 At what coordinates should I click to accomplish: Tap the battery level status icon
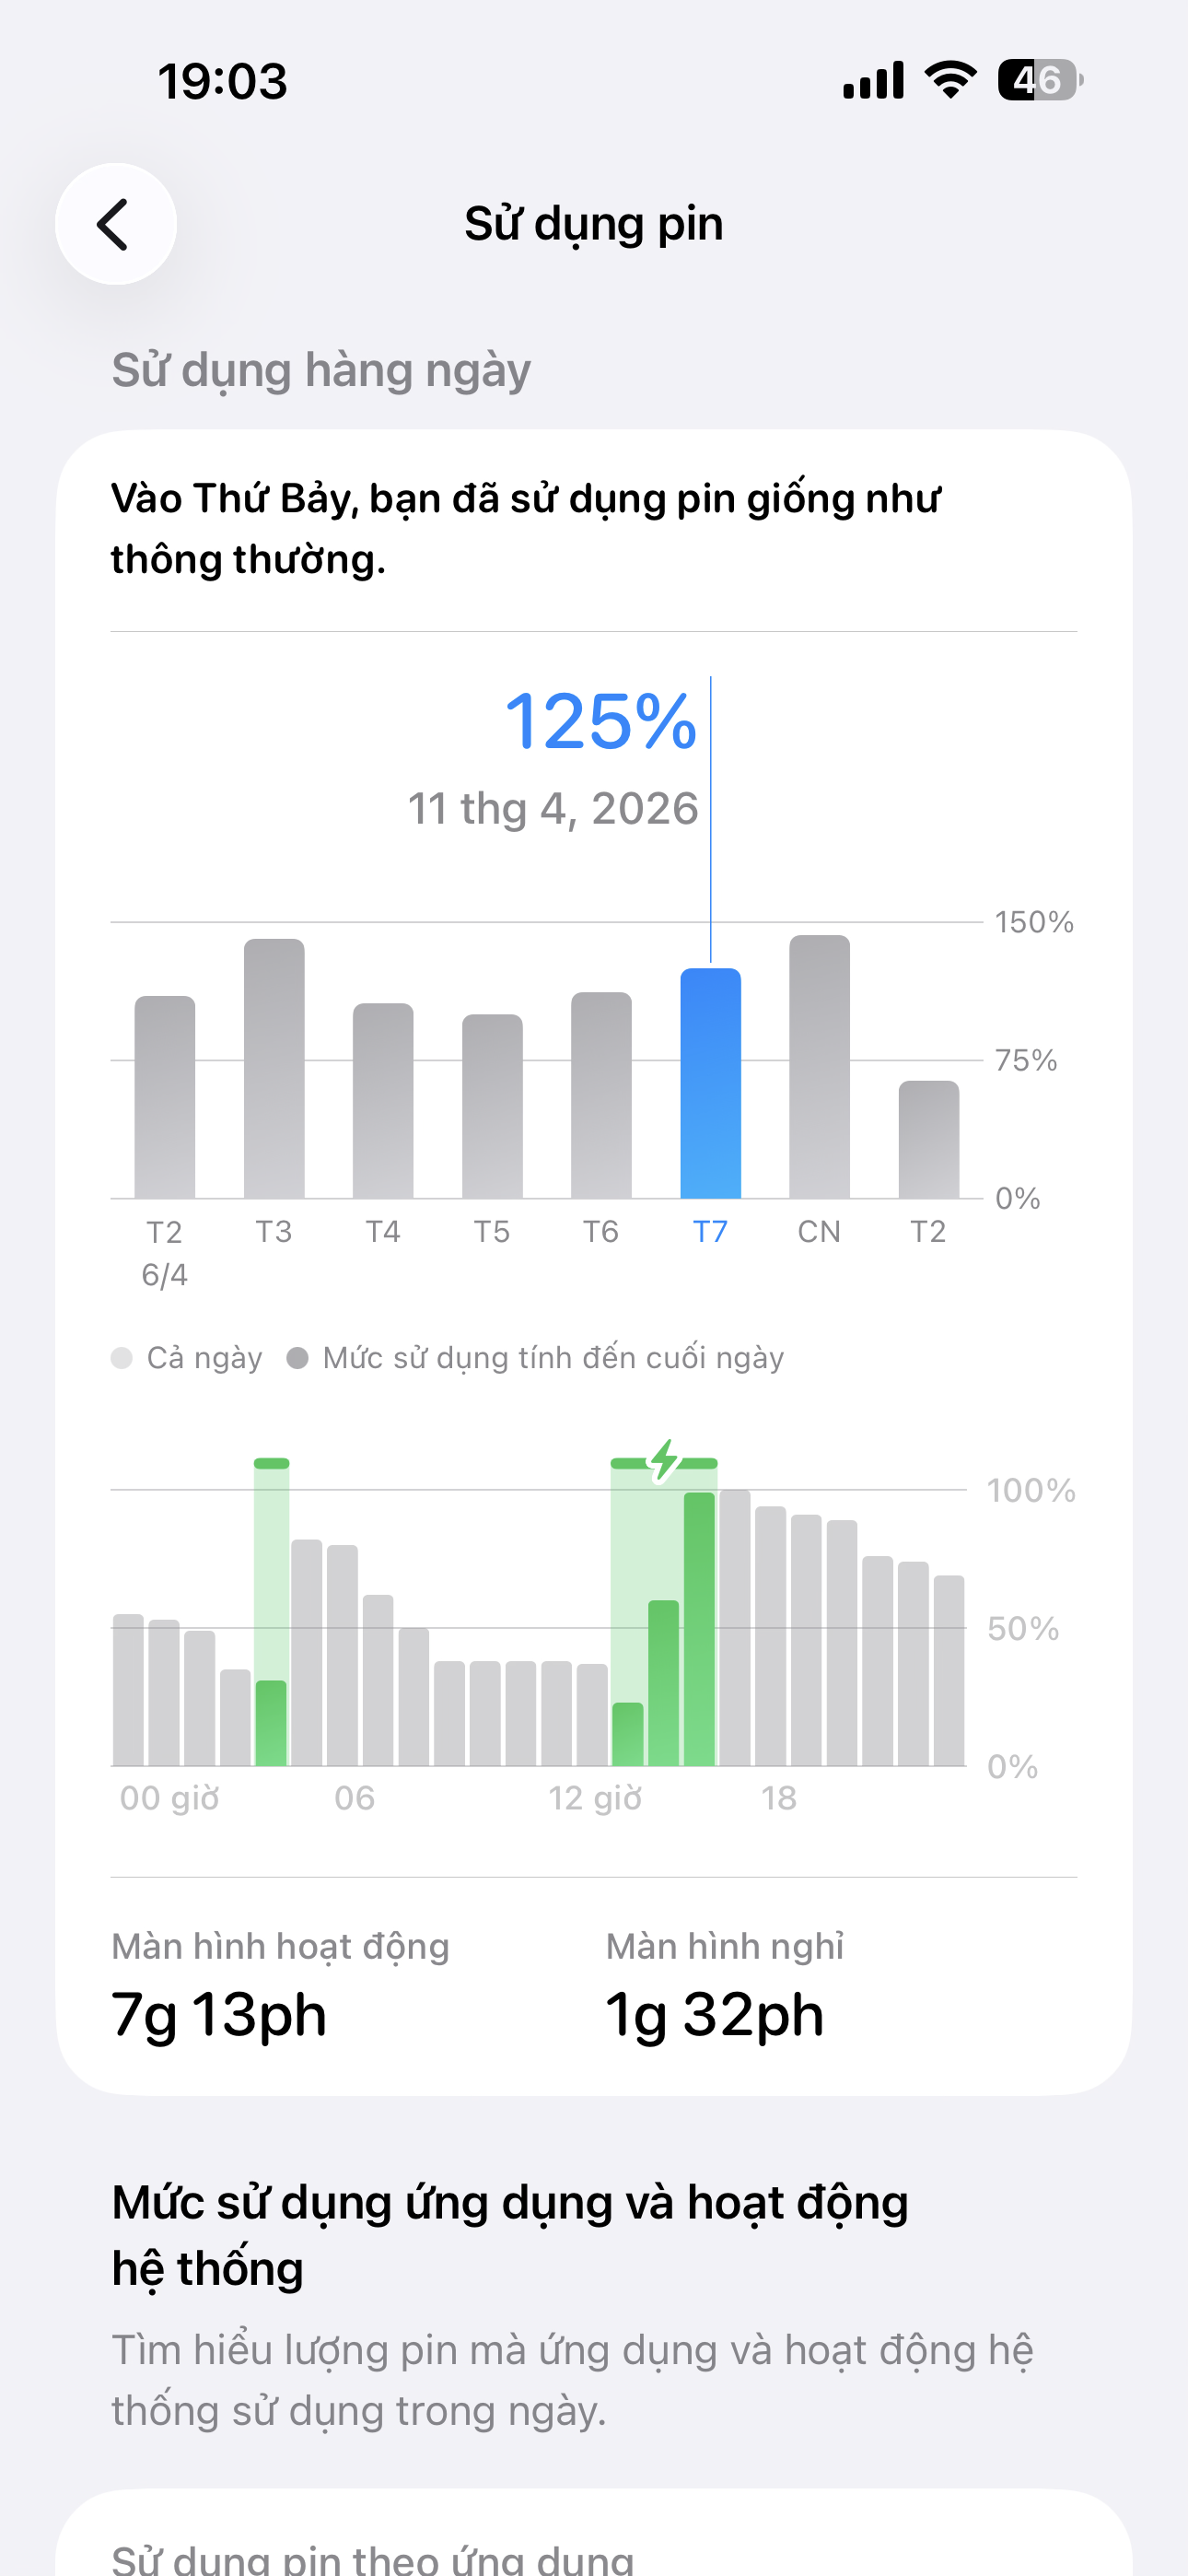(1039, 80)
